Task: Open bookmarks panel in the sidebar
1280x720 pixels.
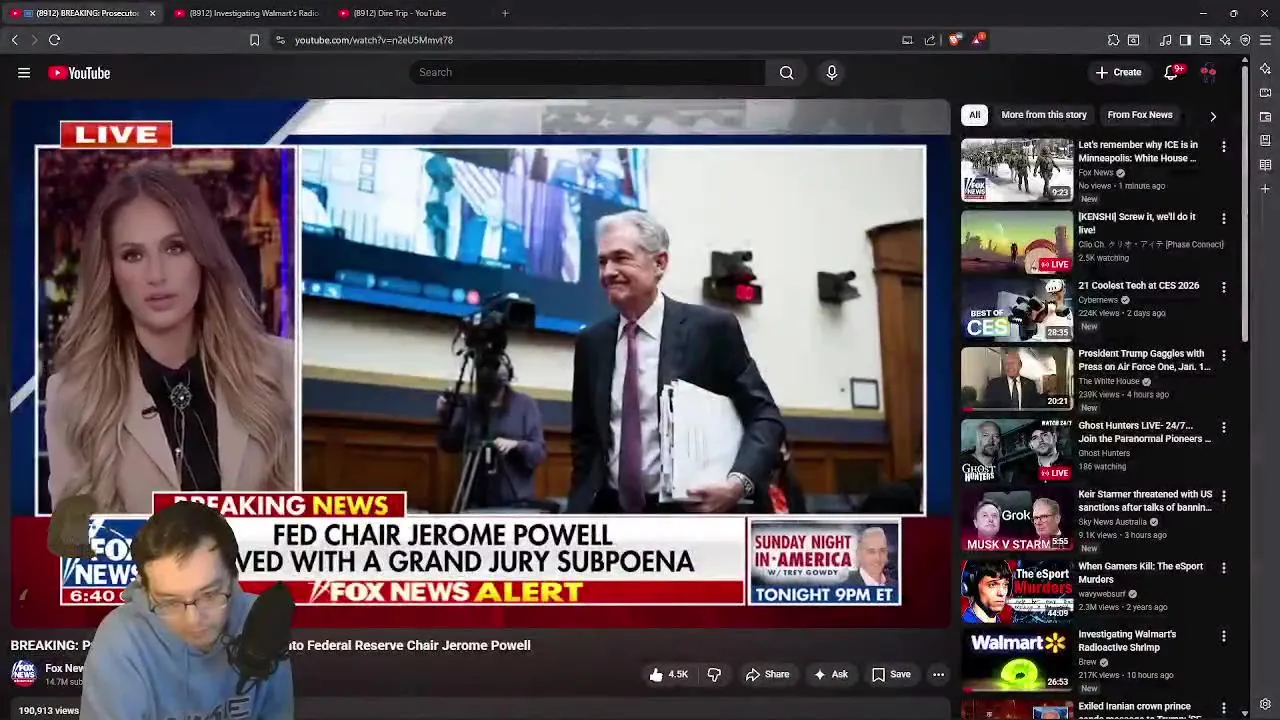Action: tap(1265, 141)
